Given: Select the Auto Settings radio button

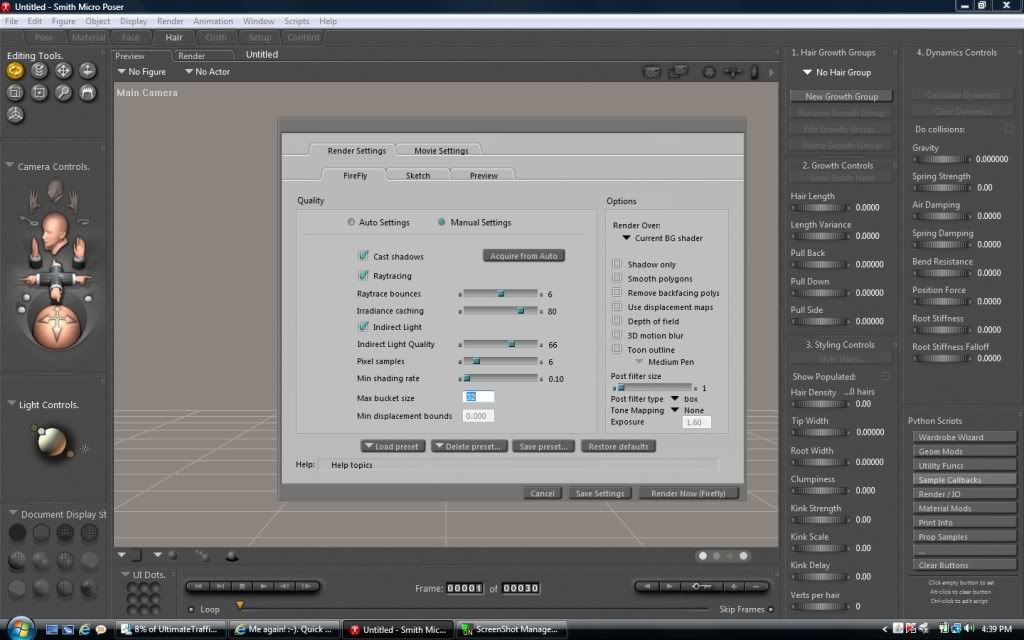Looking at the screenshot, I should (x=351, y=223).
